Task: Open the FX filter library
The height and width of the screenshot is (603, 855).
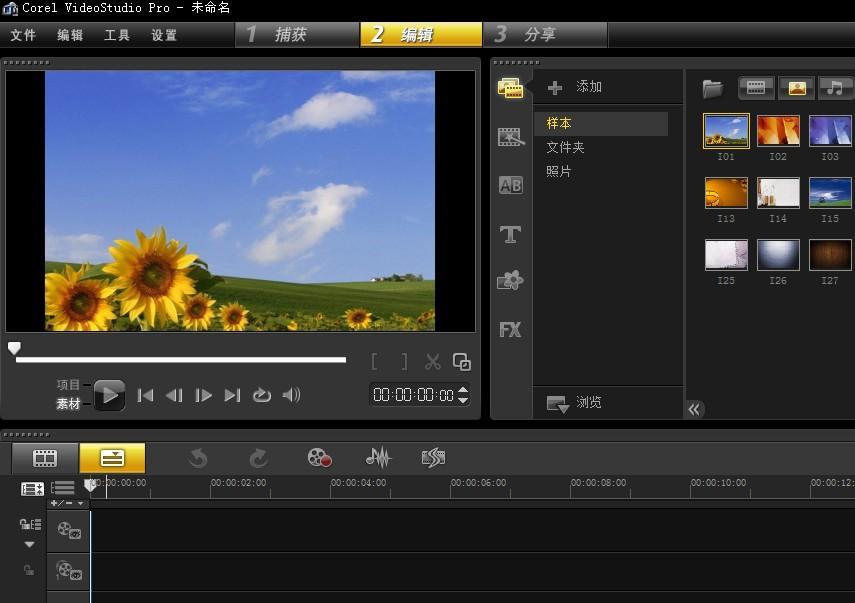Action: pyautogui.click(x=510, y=329)
